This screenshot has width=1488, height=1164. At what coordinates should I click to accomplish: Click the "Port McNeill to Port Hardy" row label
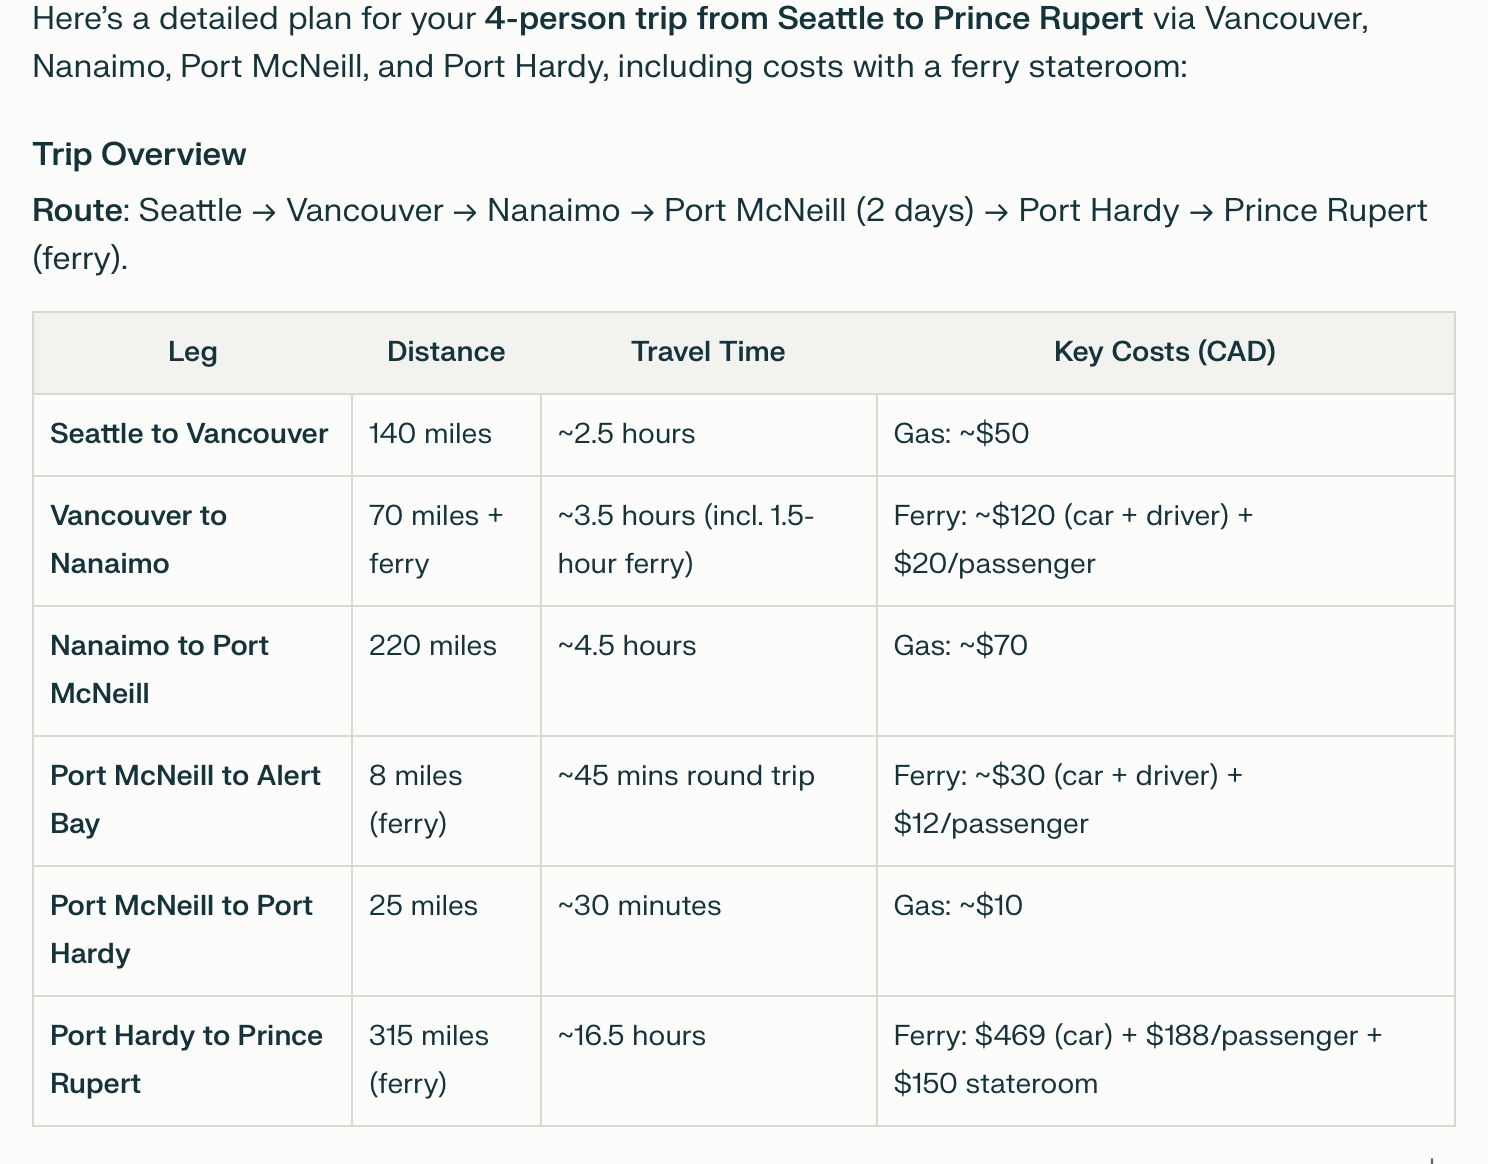click(181, 929)
